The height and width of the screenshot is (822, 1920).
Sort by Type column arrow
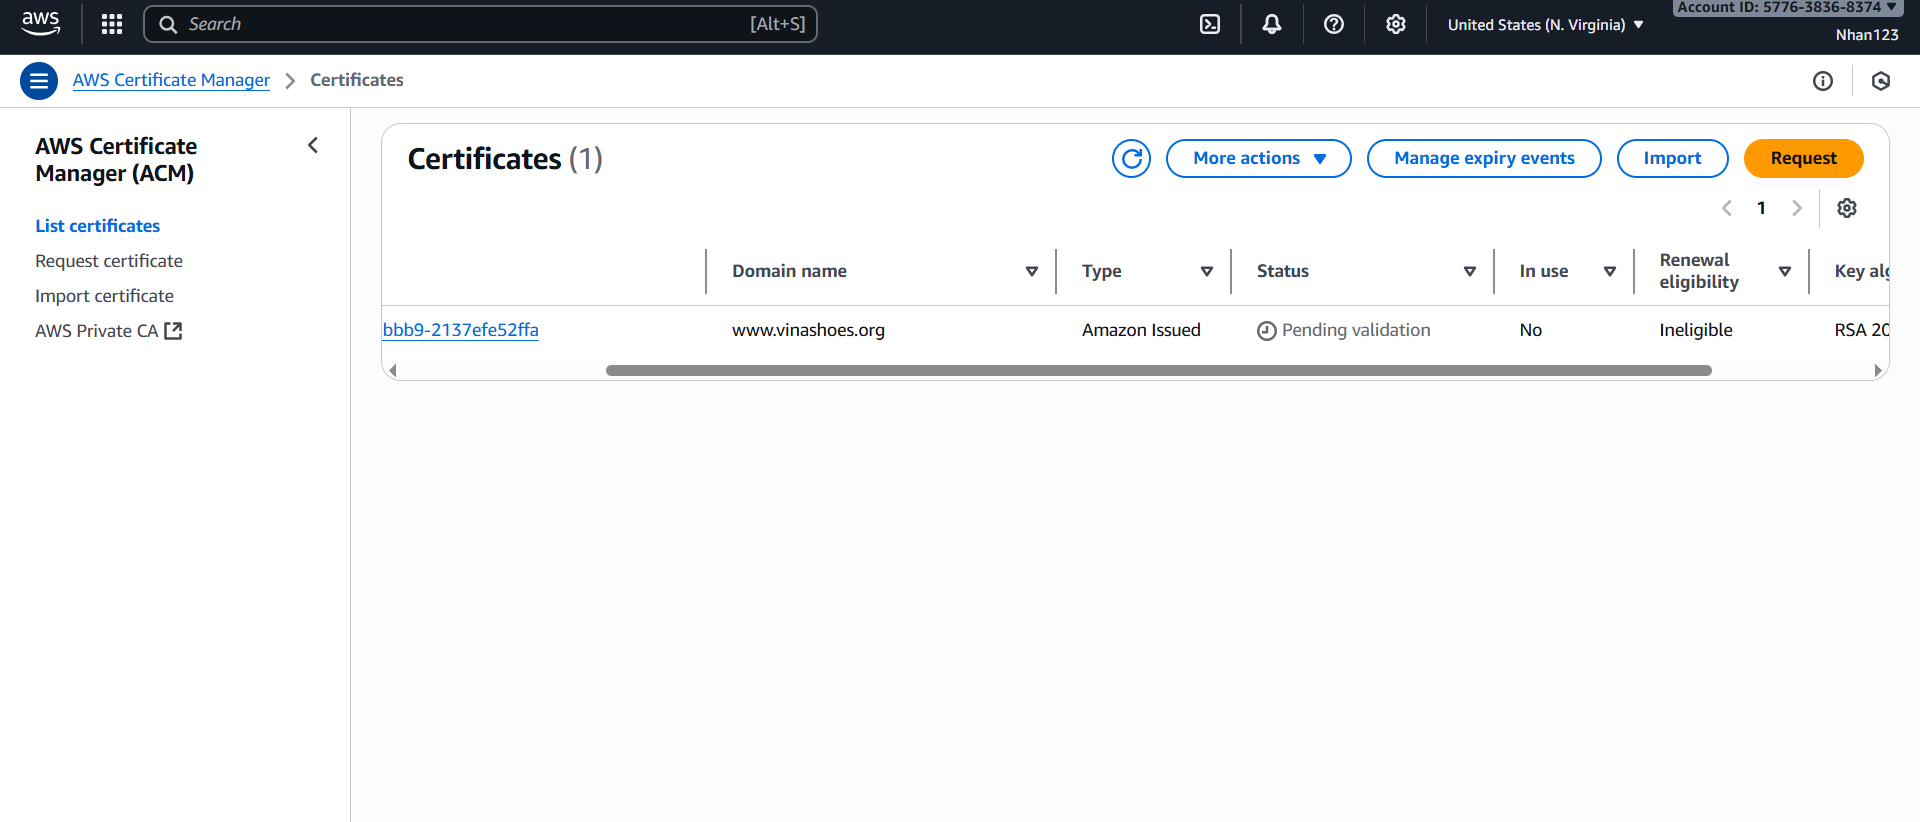click(1207, 271)
